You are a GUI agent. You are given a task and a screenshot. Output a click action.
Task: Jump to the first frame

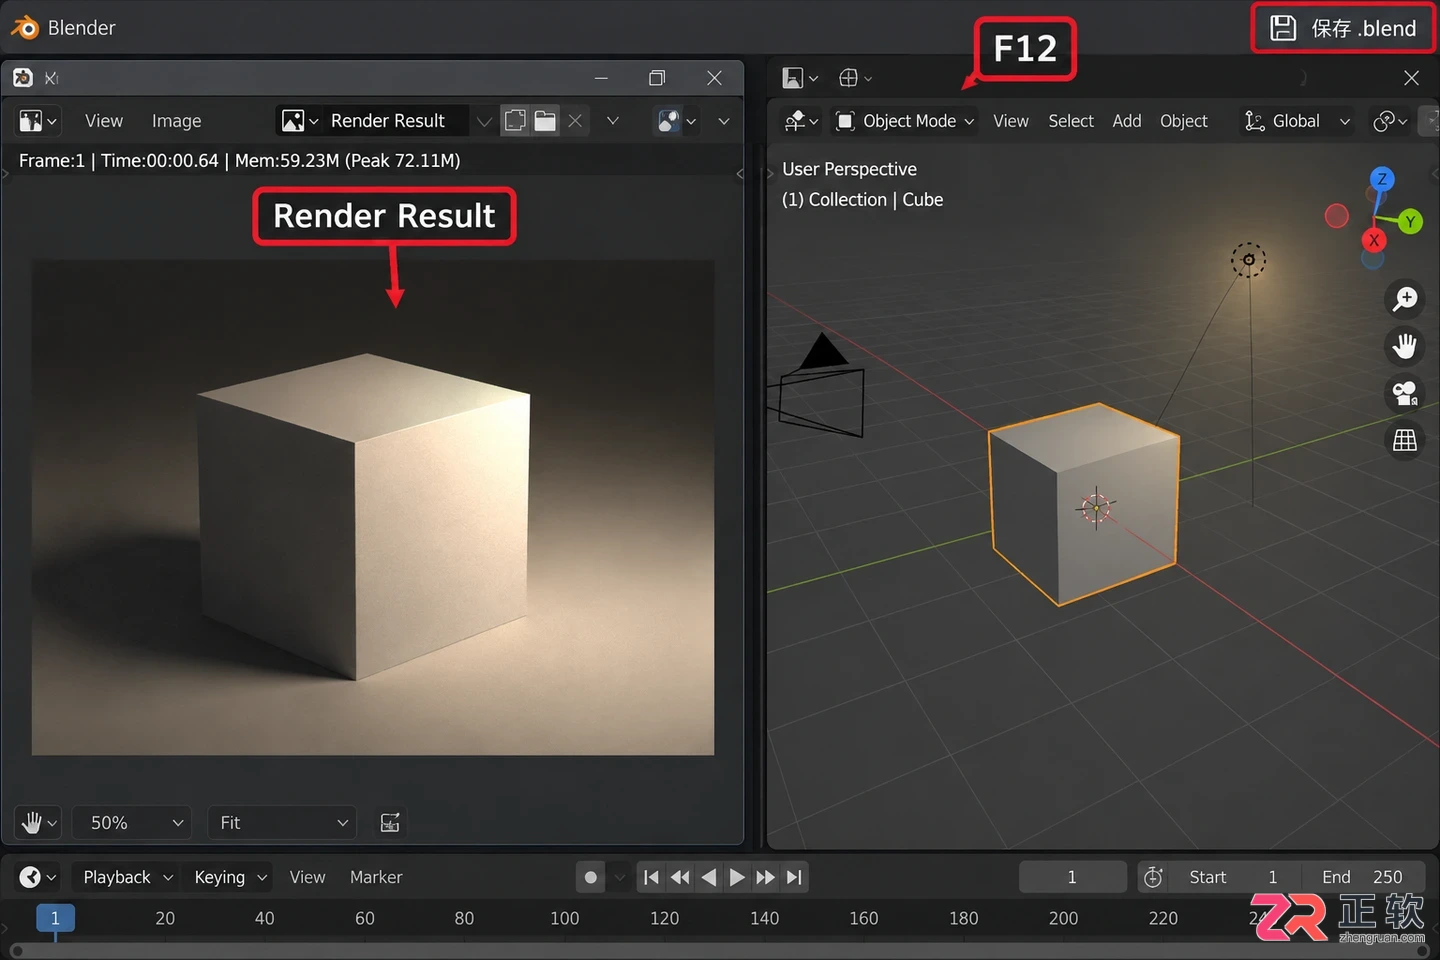point(651,878)
